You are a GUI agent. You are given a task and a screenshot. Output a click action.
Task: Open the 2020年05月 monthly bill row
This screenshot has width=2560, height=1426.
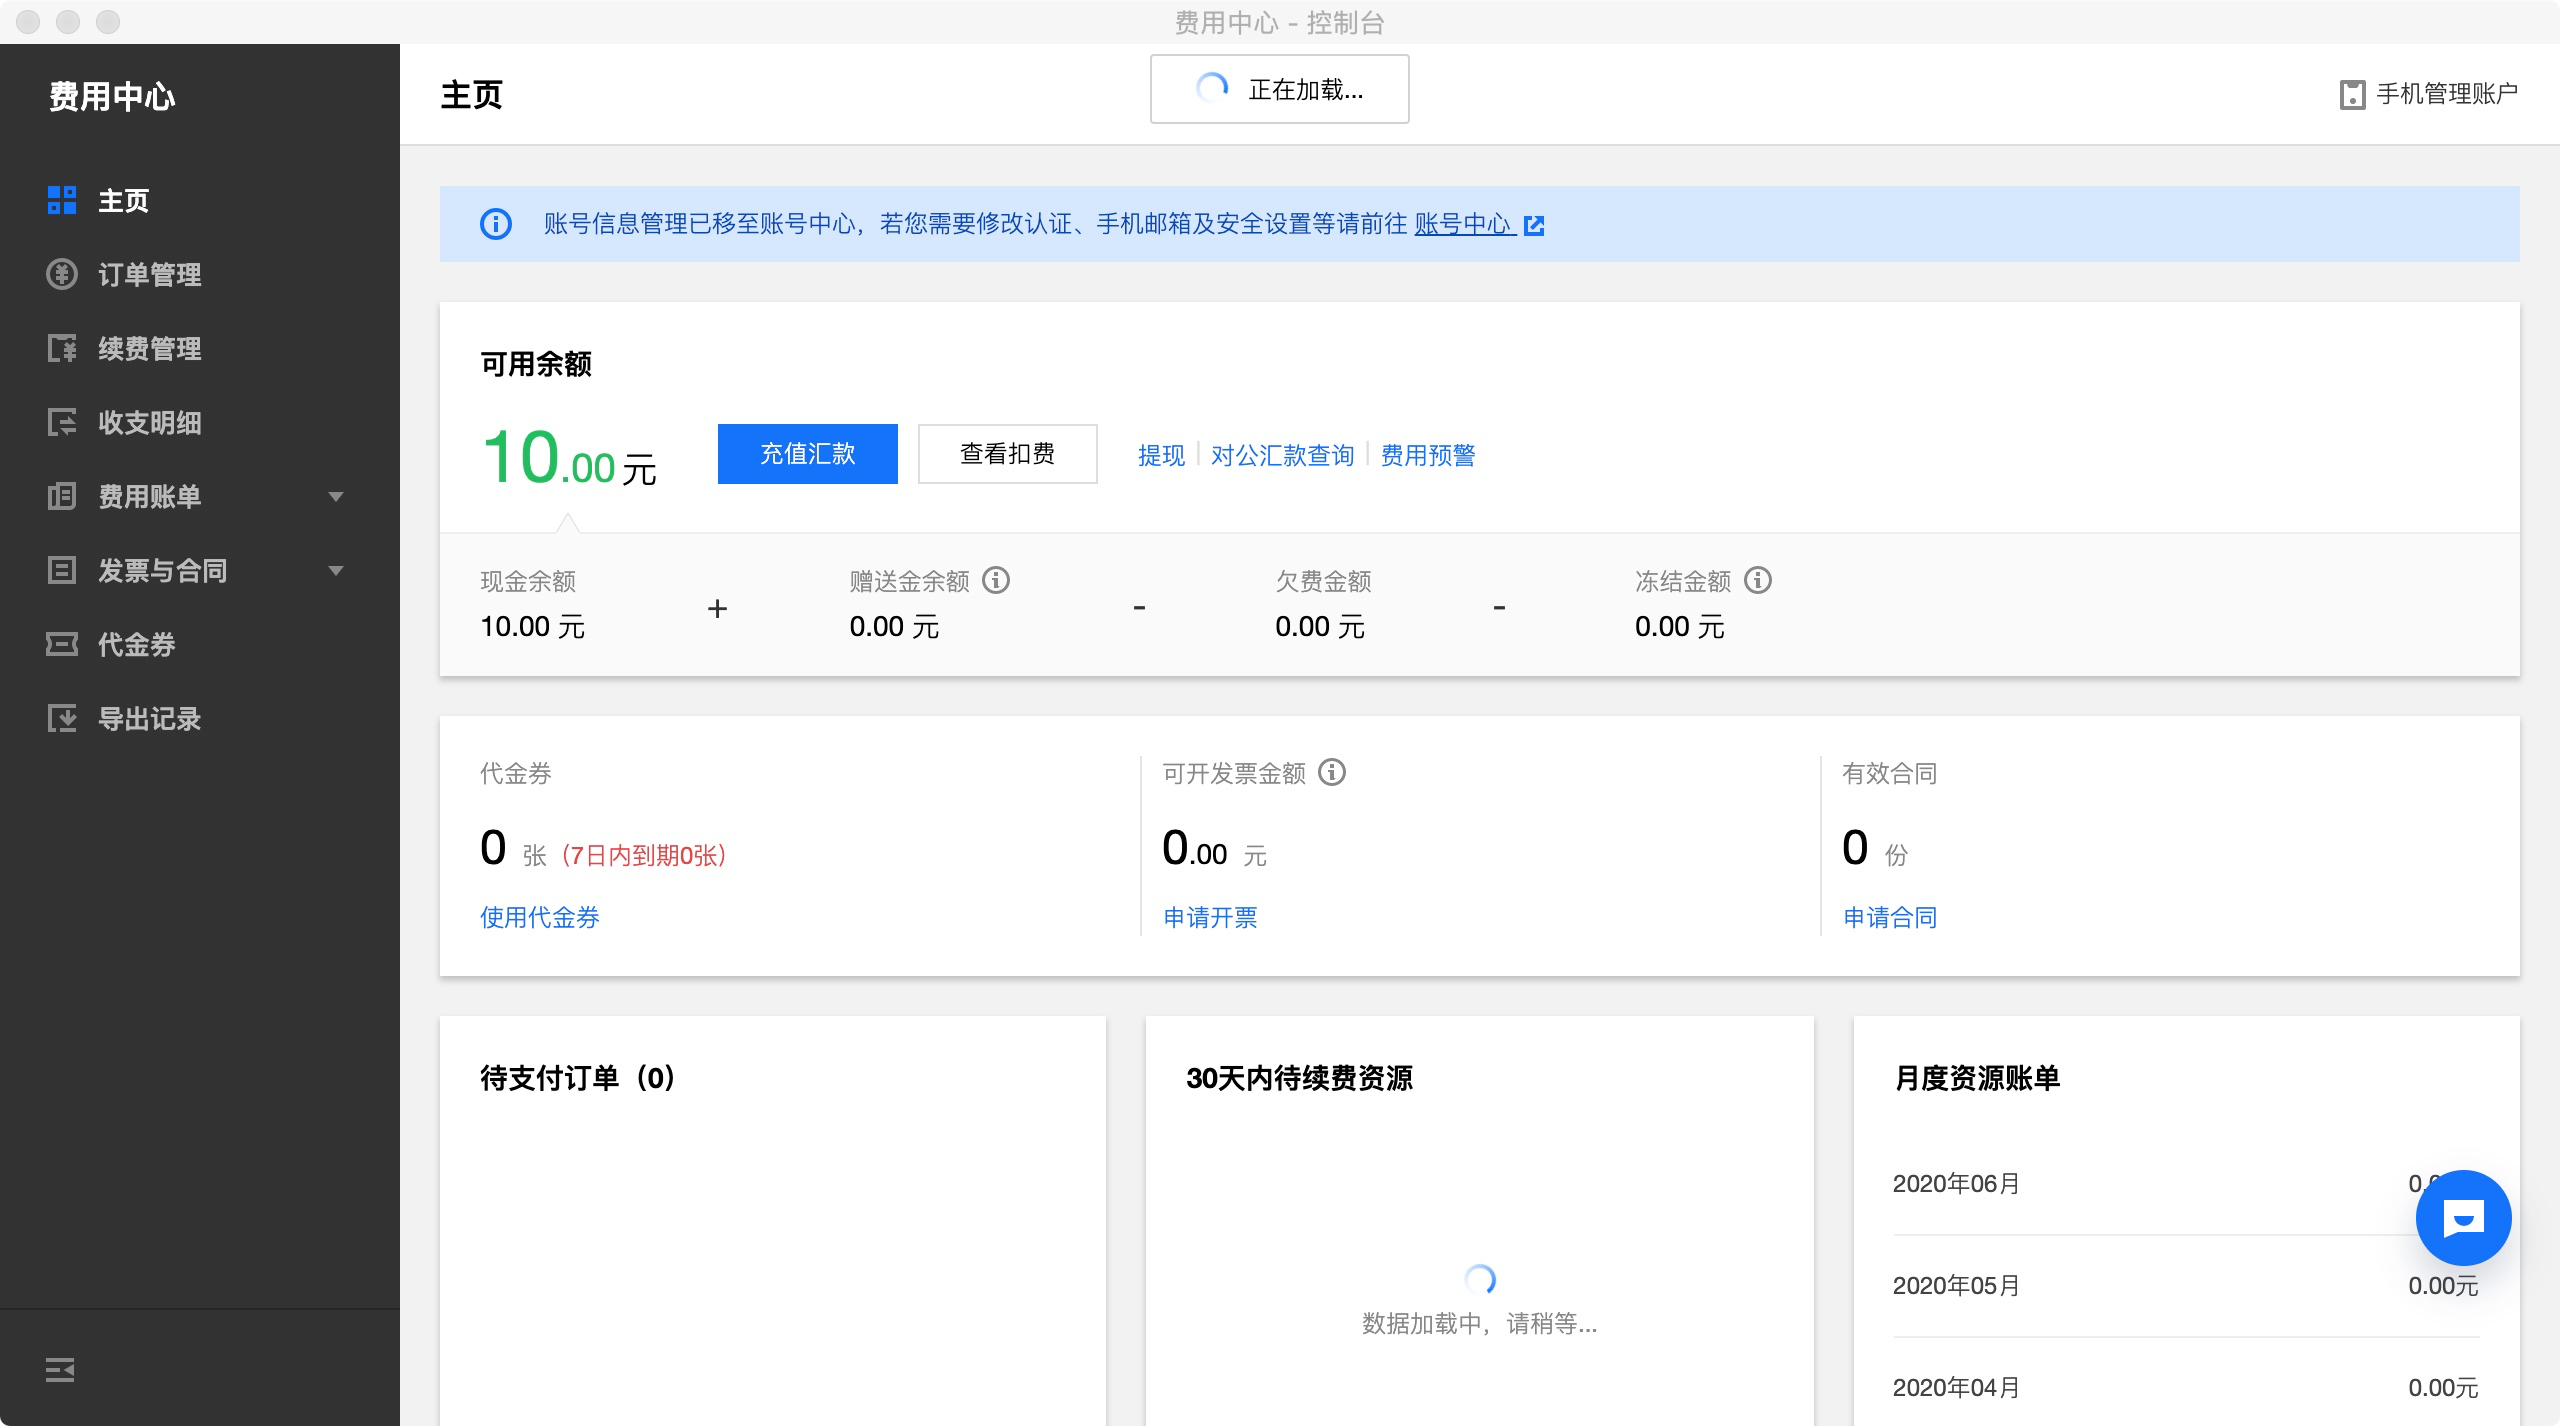pyautogui.click(x=1956, y=1285)
